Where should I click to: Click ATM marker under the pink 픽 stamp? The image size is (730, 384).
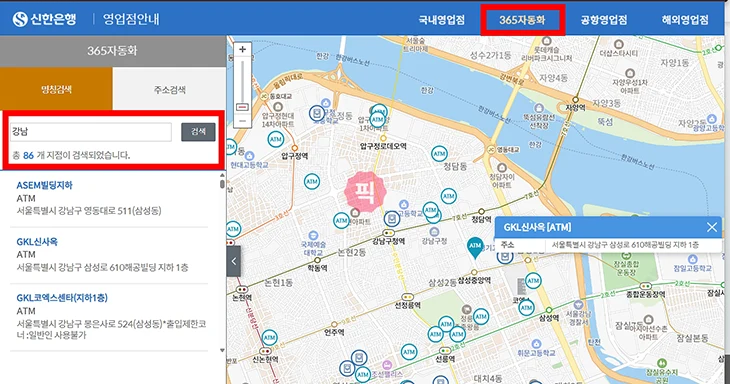[x=341, y=220]
